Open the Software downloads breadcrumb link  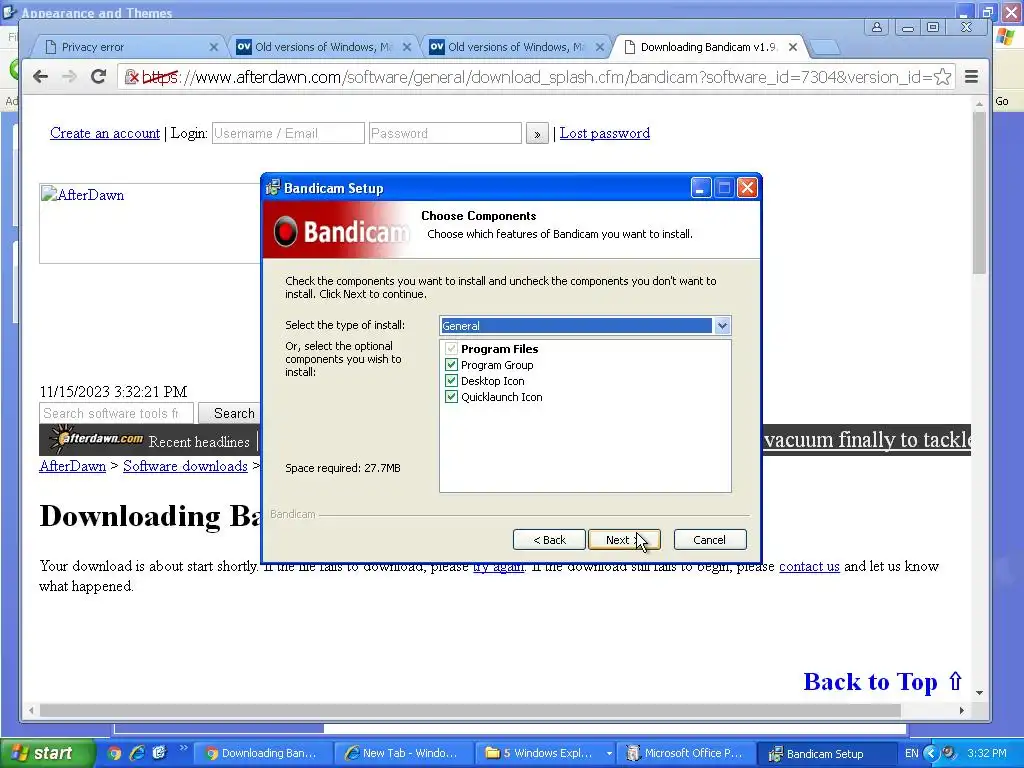click(x=185, y=466)
